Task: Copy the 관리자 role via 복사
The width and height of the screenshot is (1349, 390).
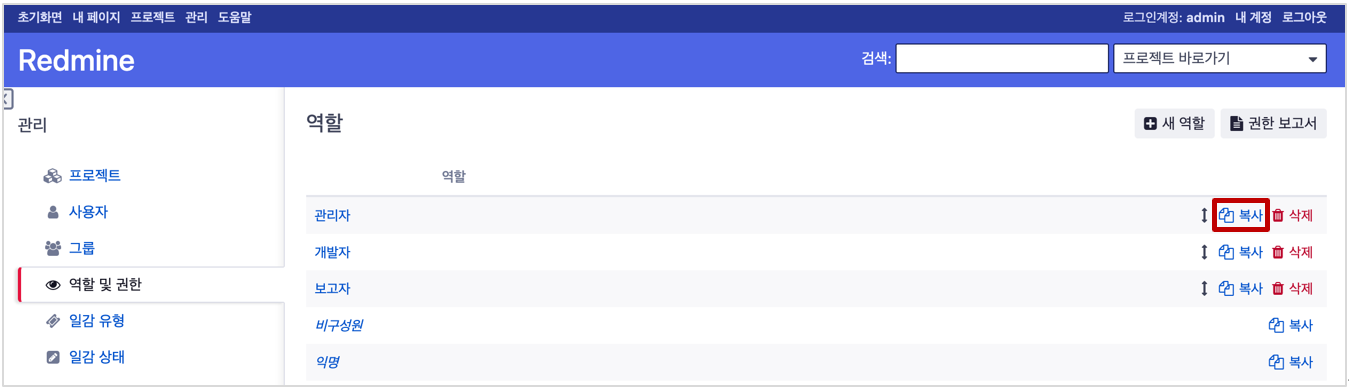Action: pyautogui.click(x=1240, y=215)
